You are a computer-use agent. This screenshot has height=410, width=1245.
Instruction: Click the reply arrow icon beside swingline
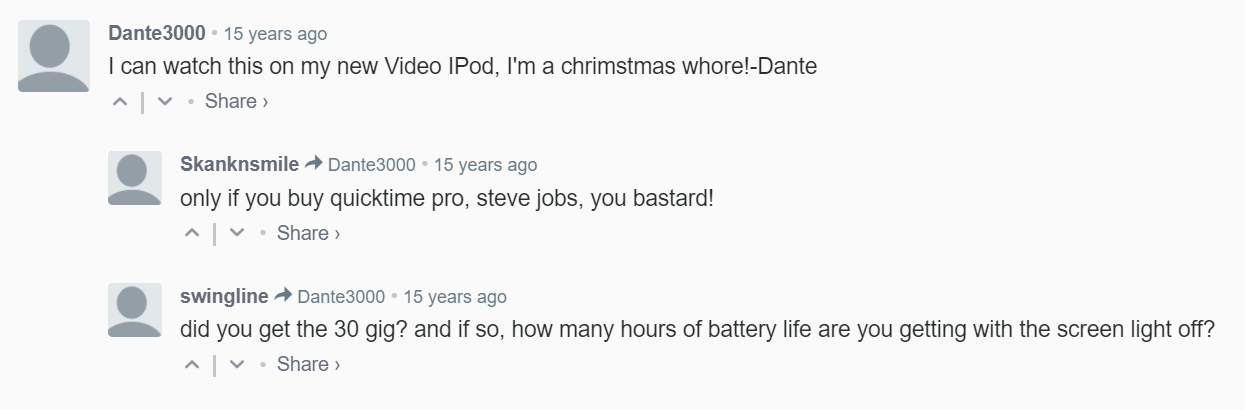pos(283,296)
